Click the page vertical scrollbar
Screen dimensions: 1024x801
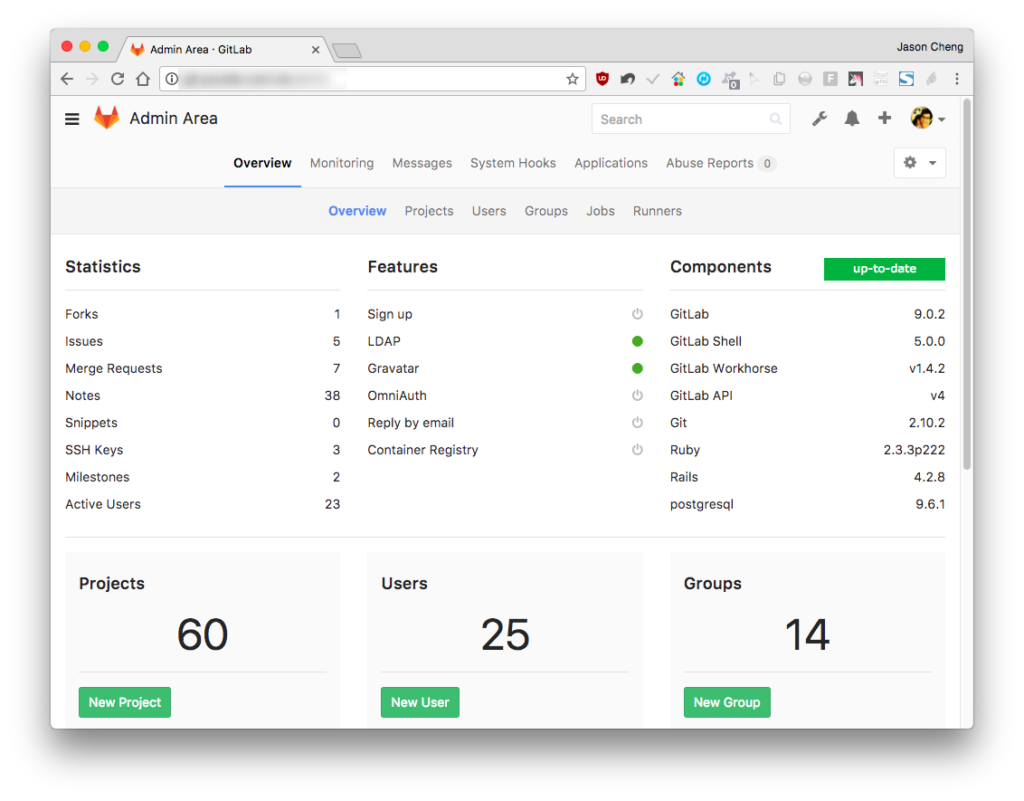[967, 284]
